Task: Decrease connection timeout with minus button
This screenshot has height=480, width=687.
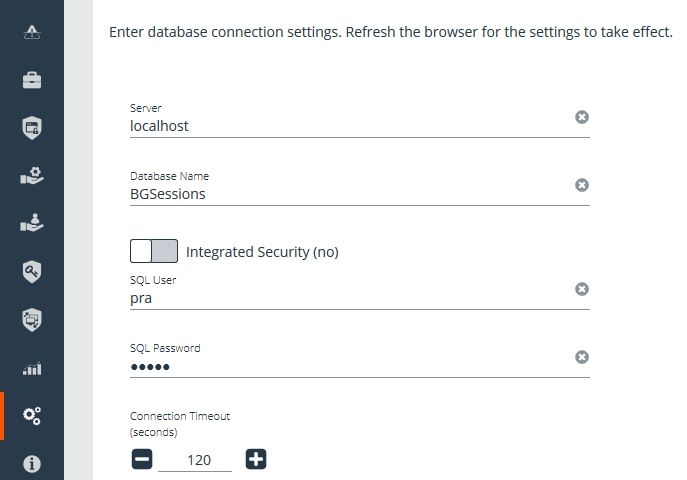Action: point(142,459)
